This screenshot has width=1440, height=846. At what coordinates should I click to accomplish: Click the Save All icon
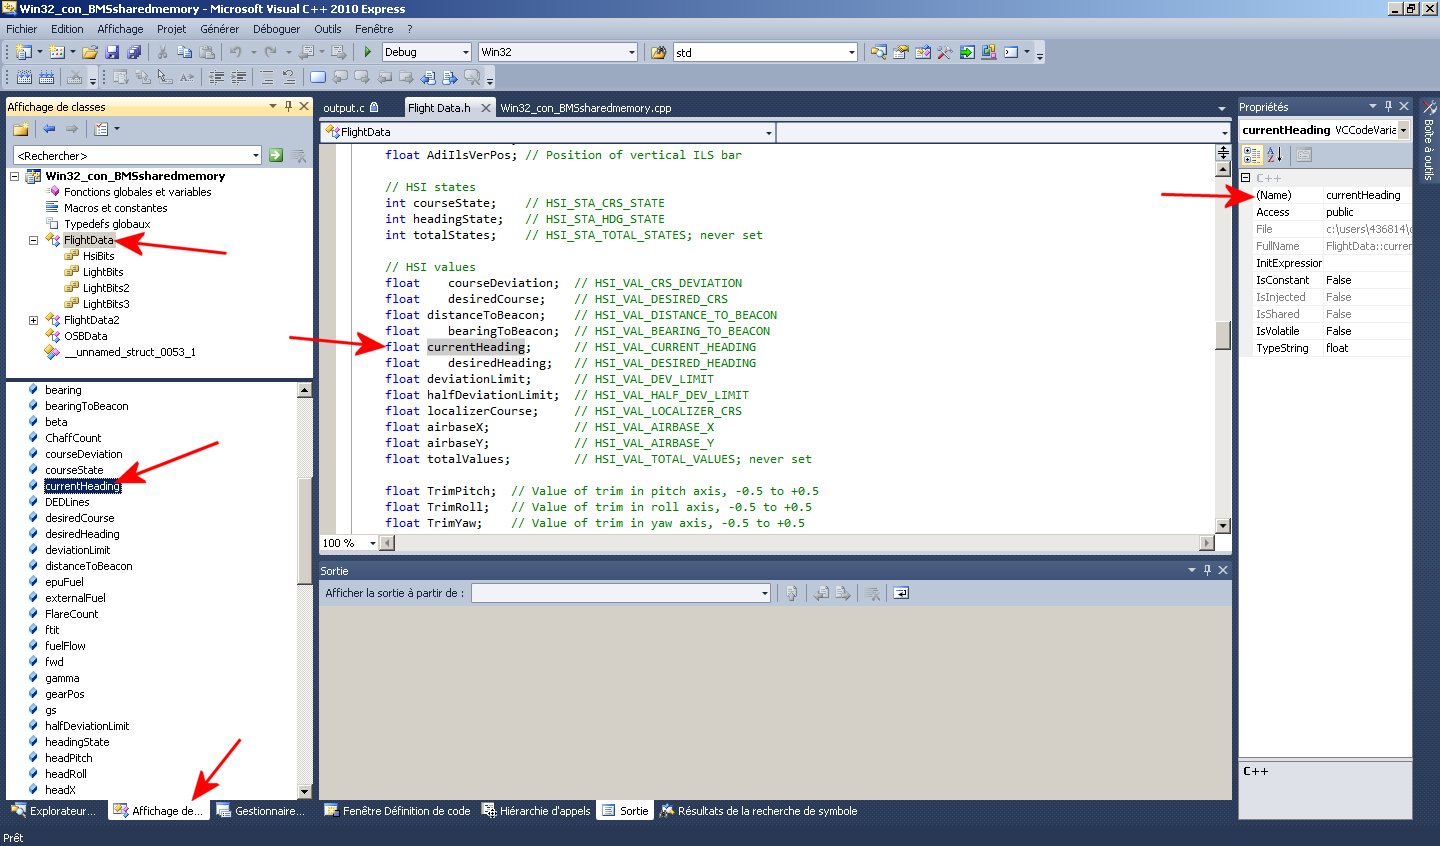pos(134,52)
